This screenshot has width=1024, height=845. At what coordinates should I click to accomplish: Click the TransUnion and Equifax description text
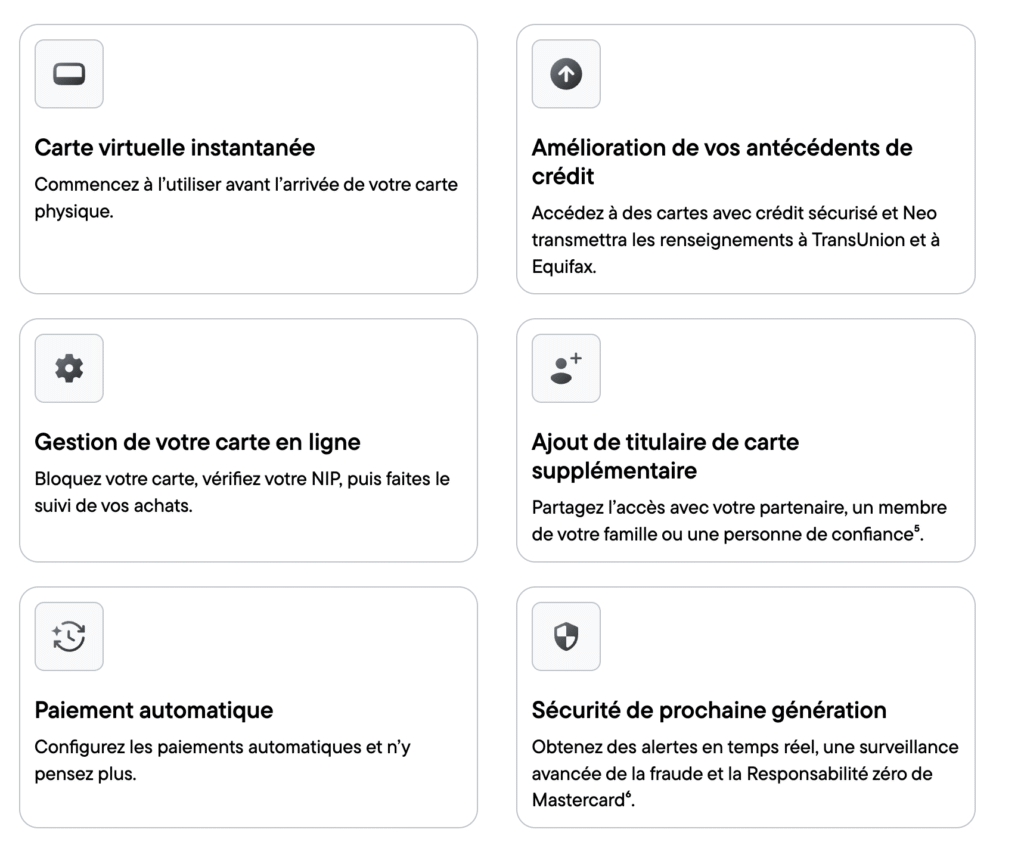pos(735,240)
